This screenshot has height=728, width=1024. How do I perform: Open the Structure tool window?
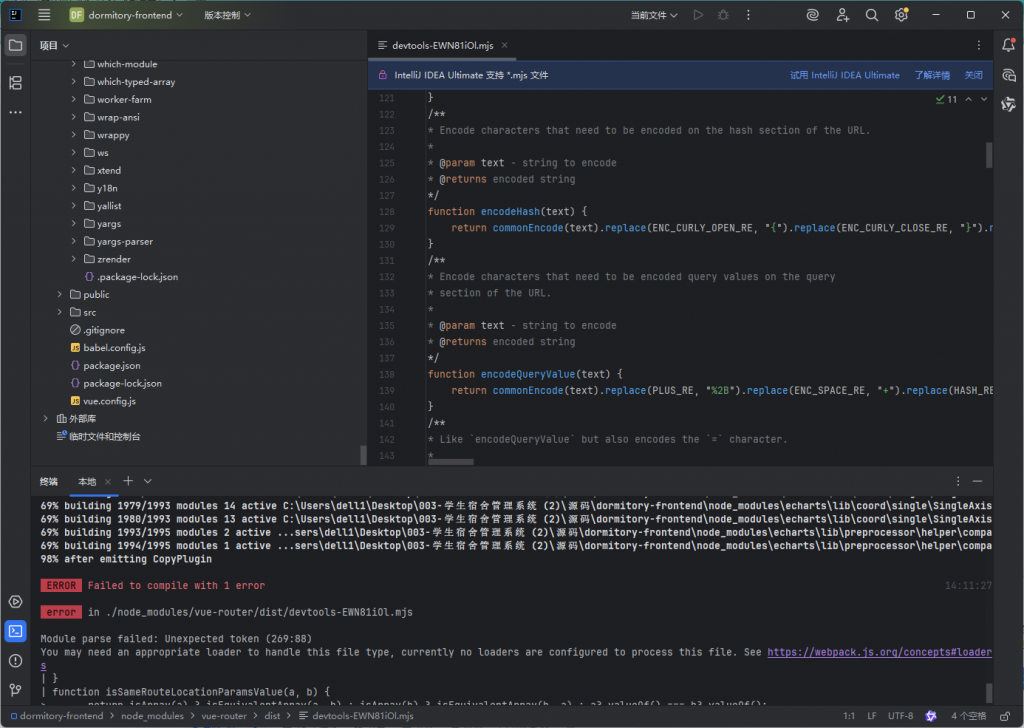click(15, 83)
